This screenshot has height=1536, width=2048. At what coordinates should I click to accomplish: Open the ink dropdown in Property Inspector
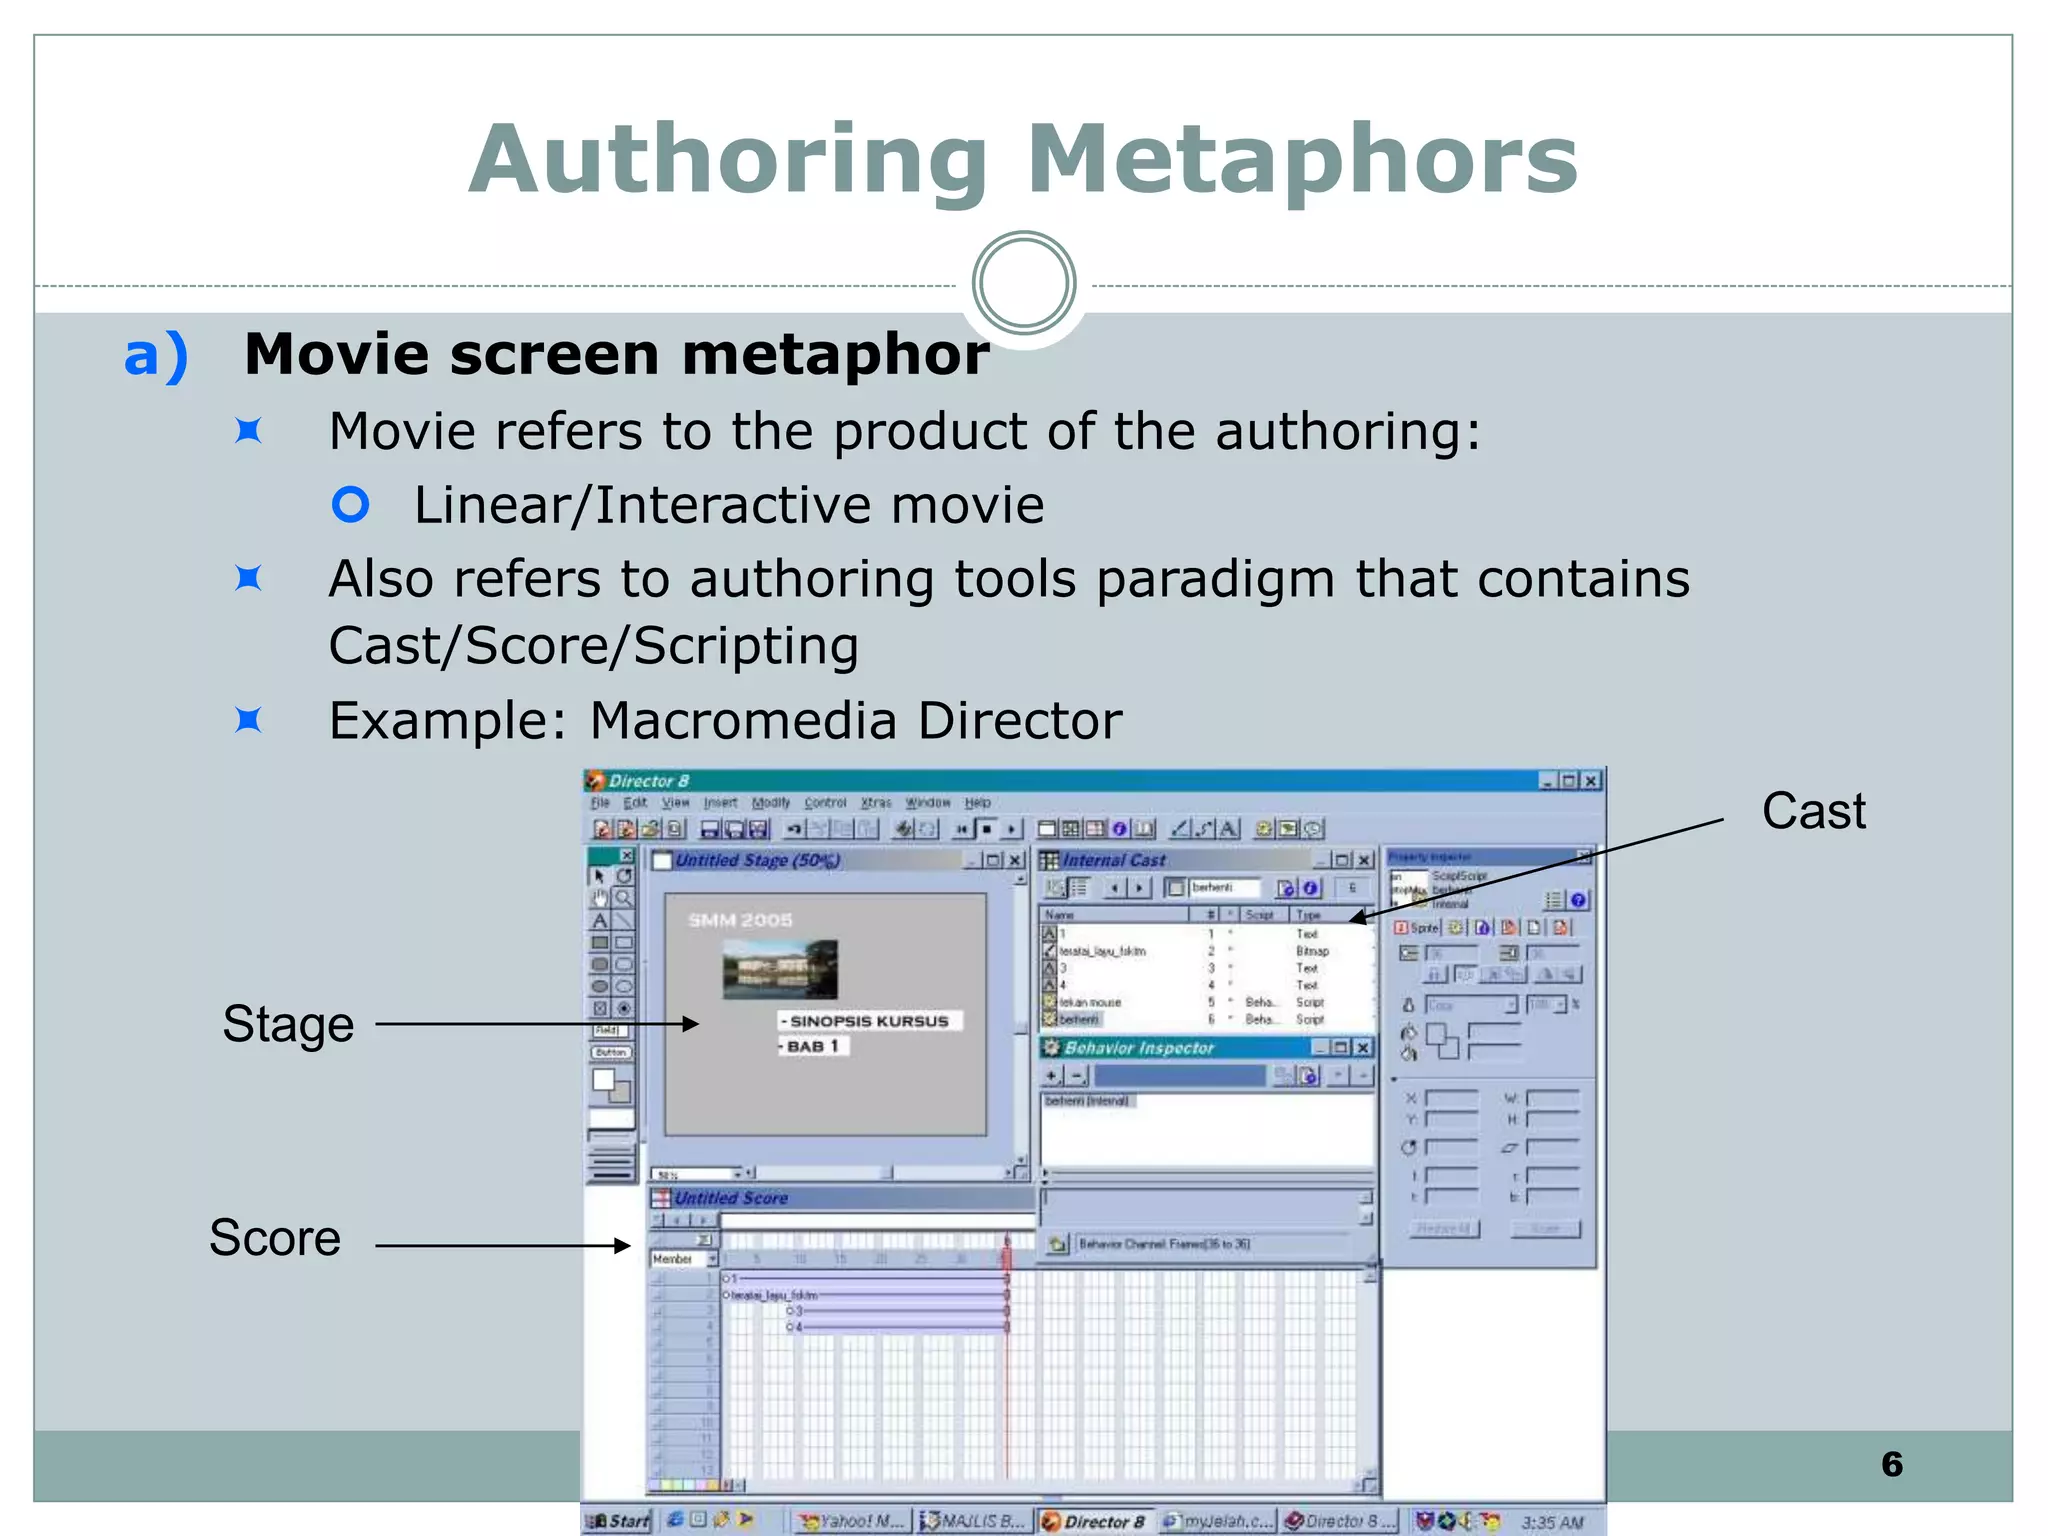coord(1511,1004)
